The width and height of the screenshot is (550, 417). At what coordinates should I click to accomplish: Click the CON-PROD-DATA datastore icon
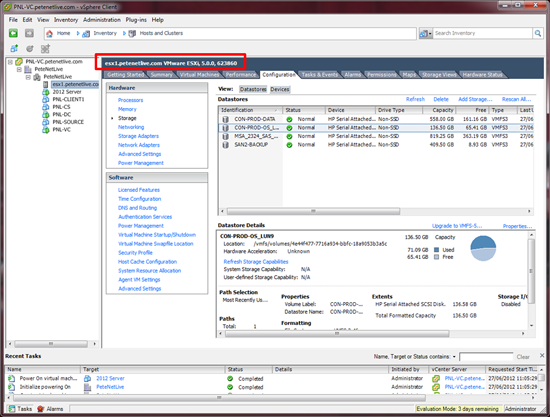226,119
